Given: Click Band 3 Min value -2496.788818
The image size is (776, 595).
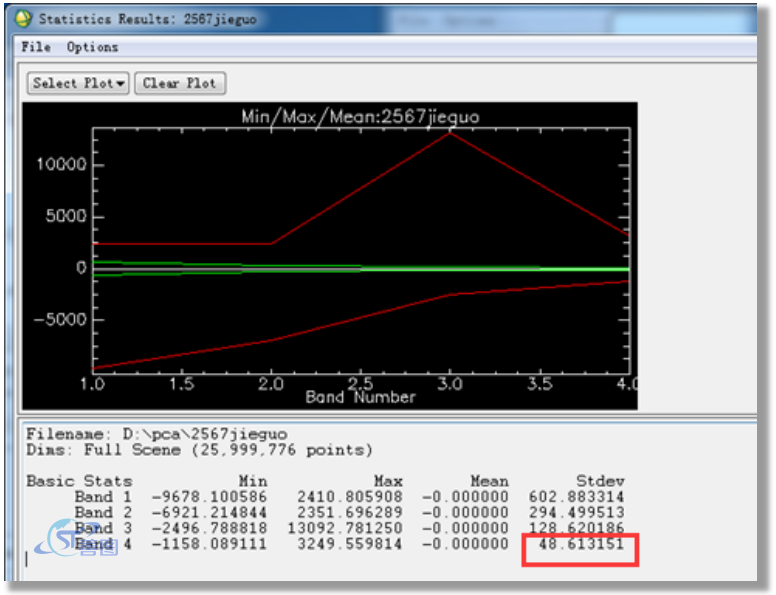Looking at the screenshot, I should coord(209,528).
